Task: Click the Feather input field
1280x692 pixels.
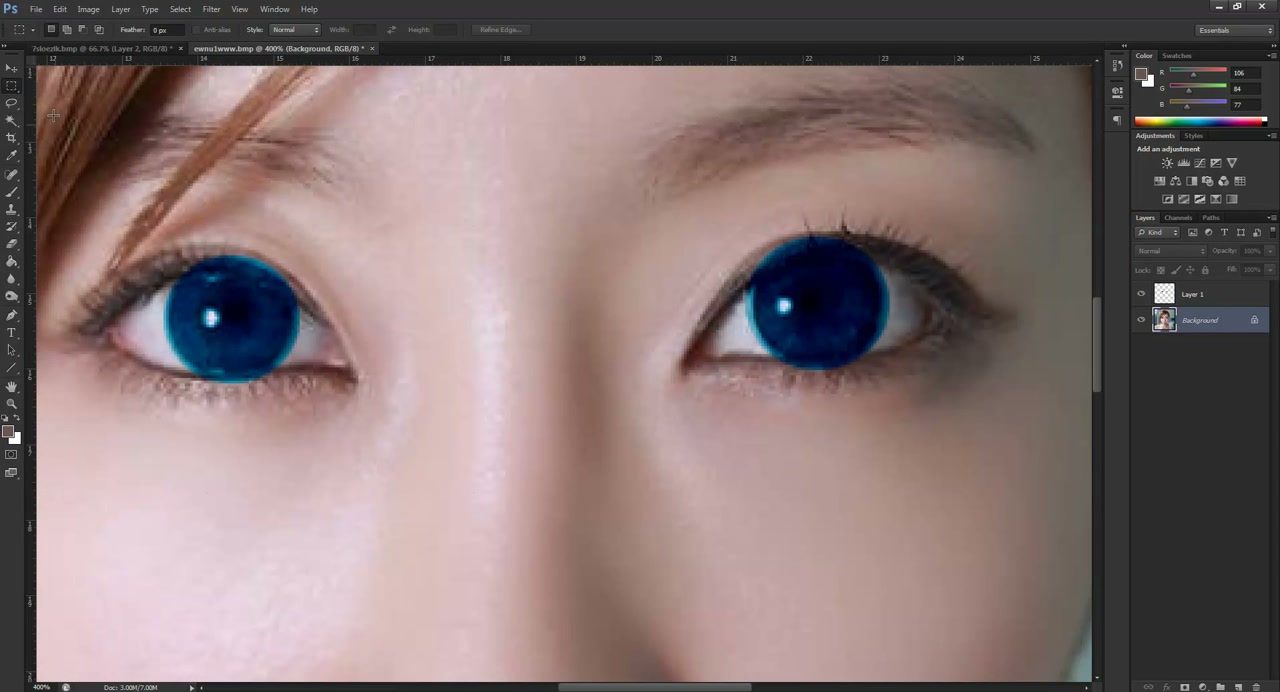Action: pyautogui.click(x=166, y=30)
